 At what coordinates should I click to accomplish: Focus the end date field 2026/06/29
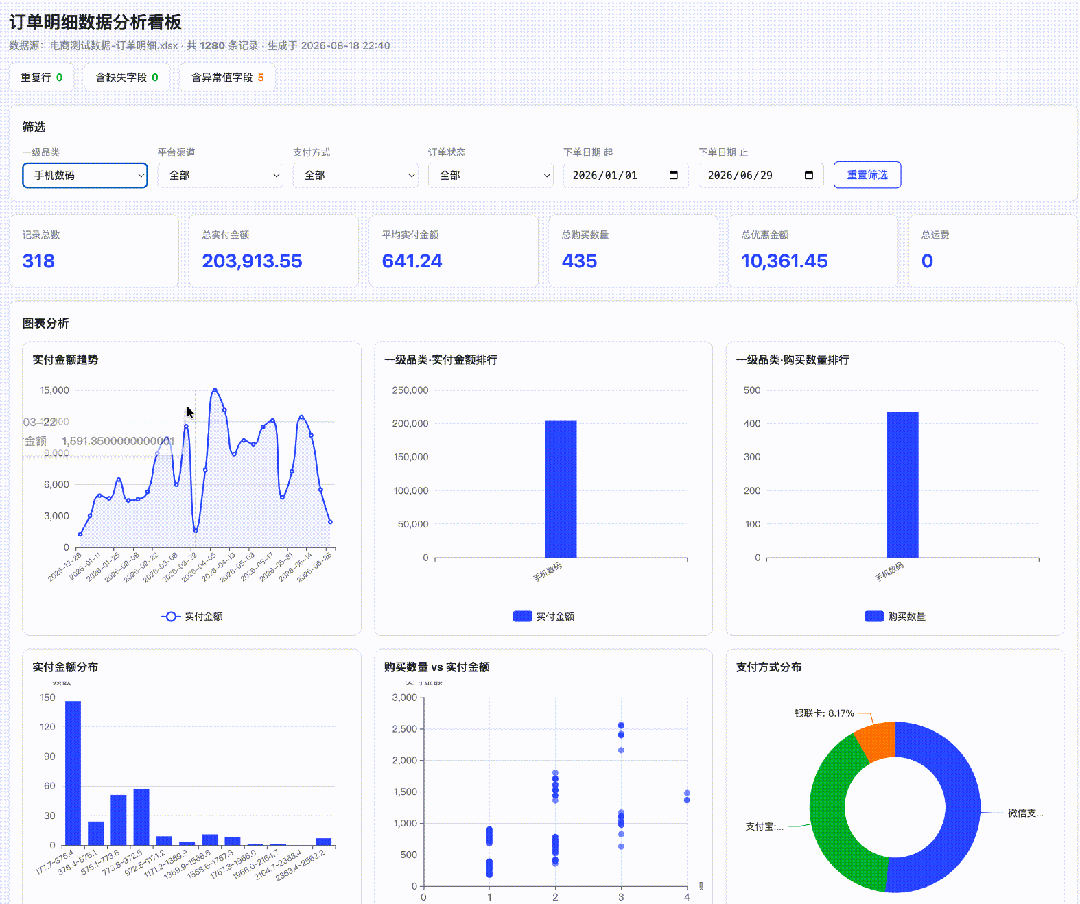[760, 175]
